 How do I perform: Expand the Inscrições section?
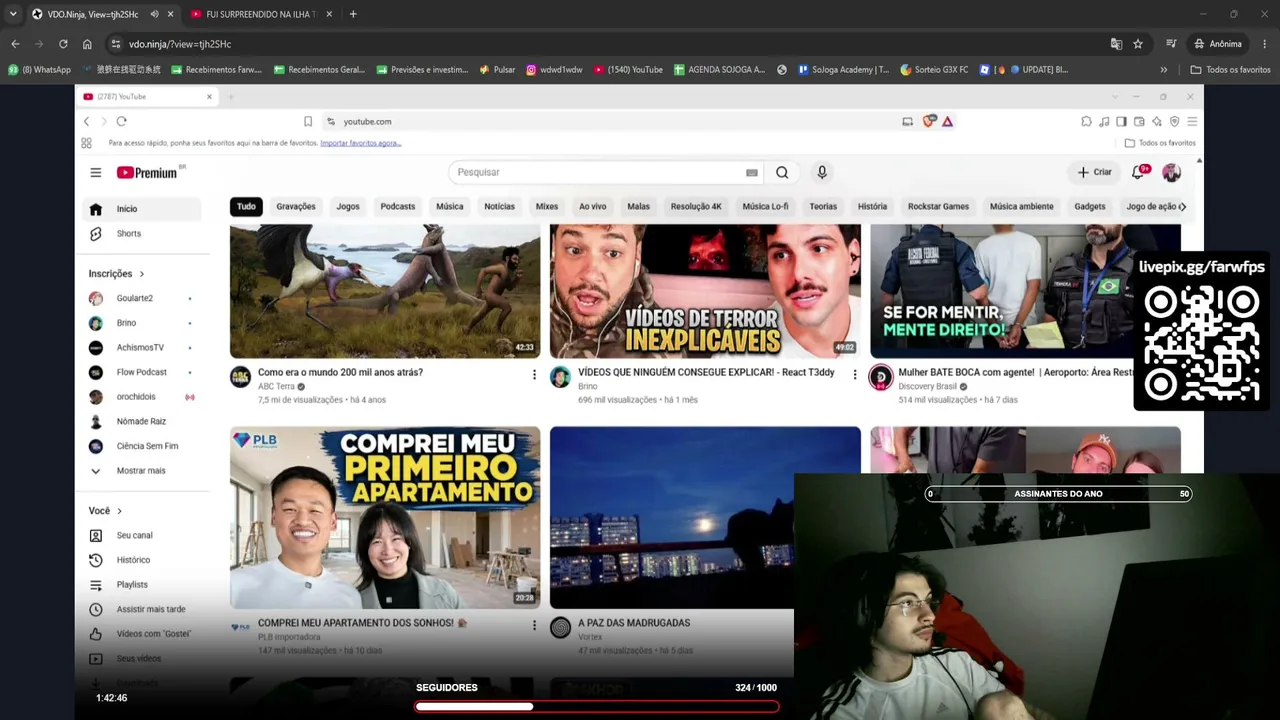(x=116, y=273)
